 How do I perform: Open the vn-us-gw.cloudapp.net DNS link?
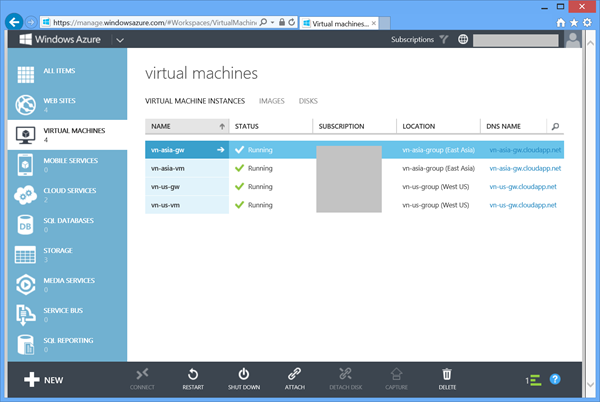[524, 186]
